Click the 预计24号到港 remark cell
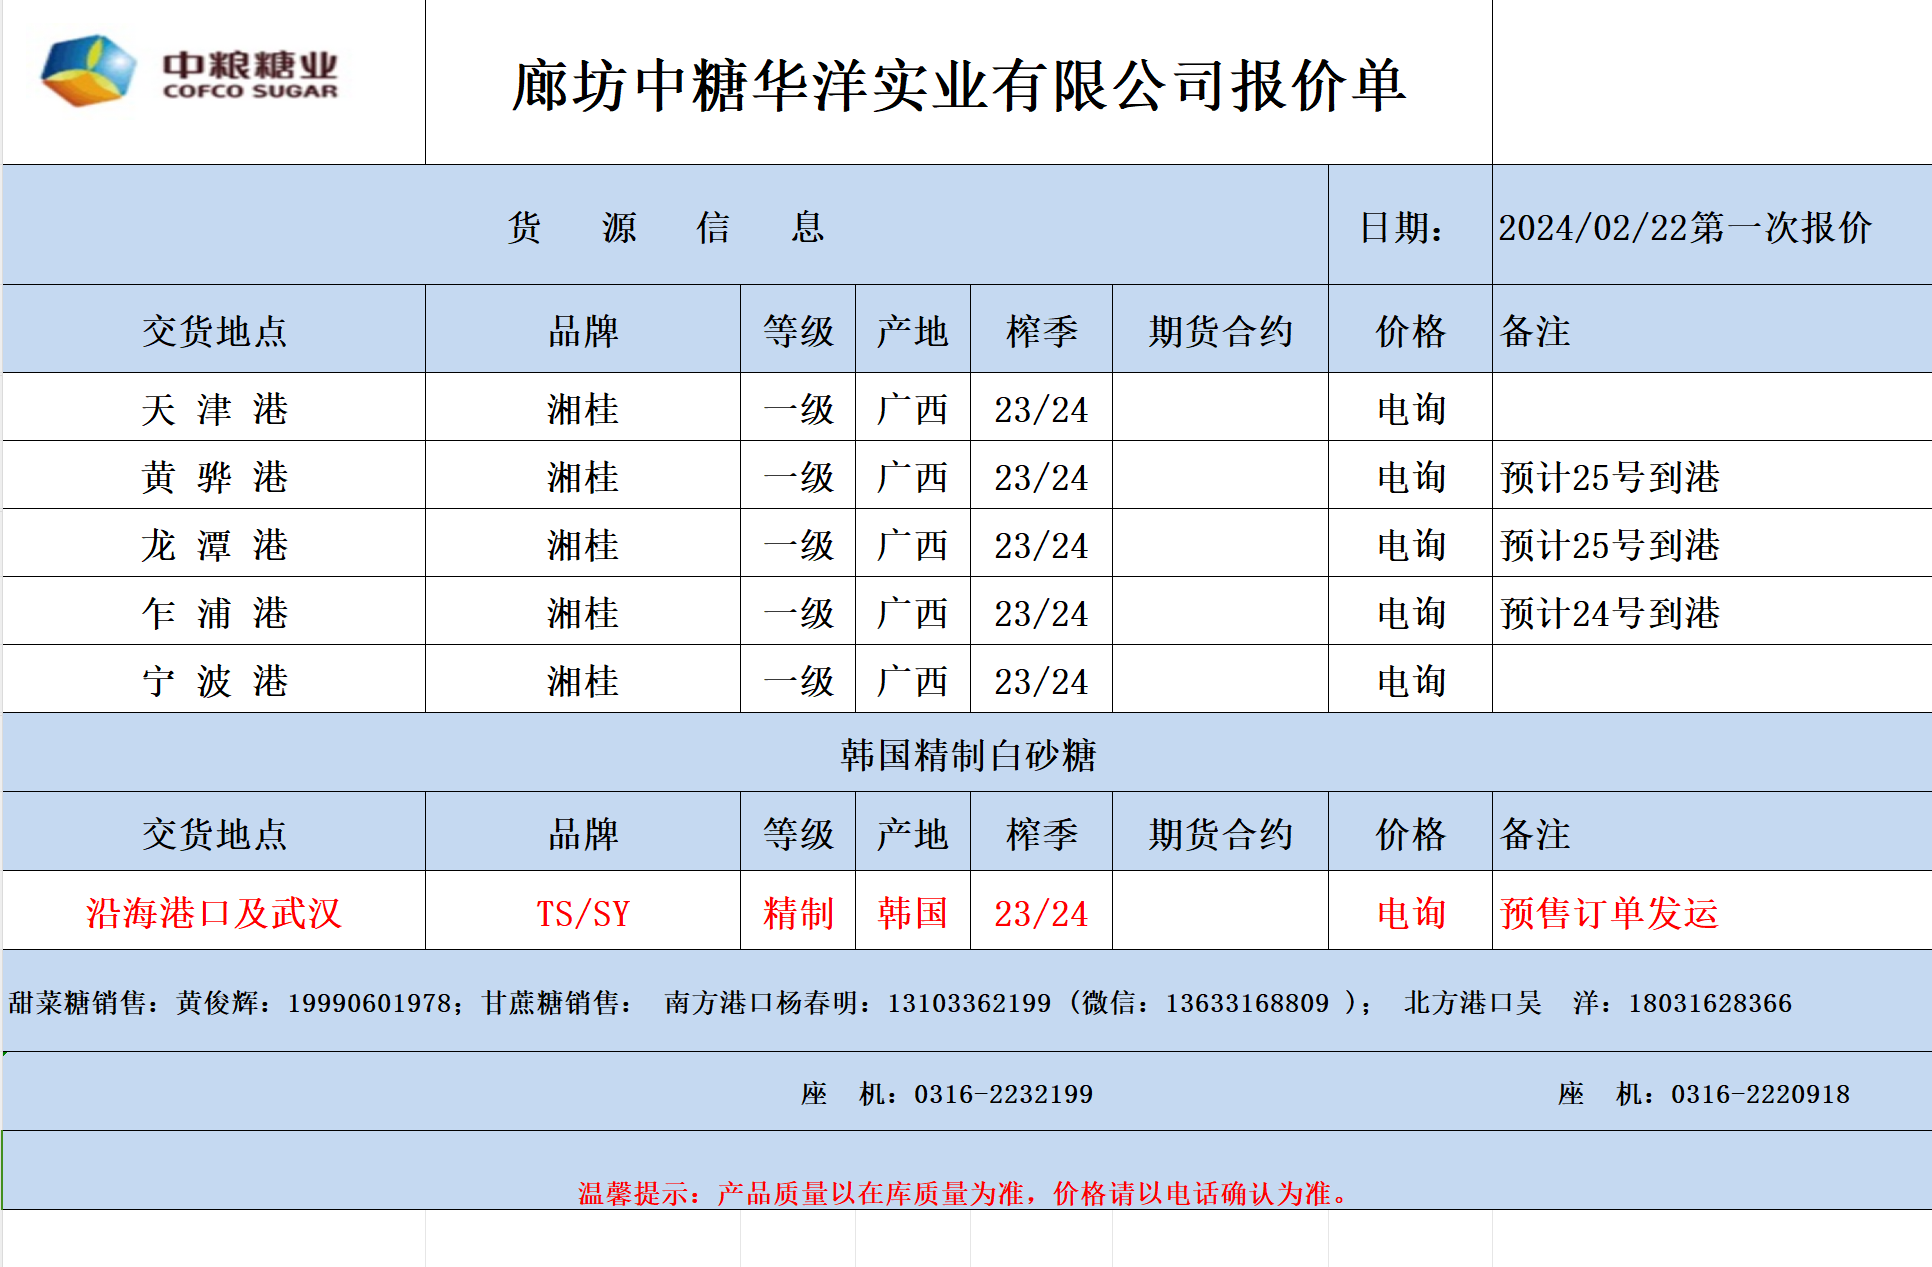 click(1609, 613)
